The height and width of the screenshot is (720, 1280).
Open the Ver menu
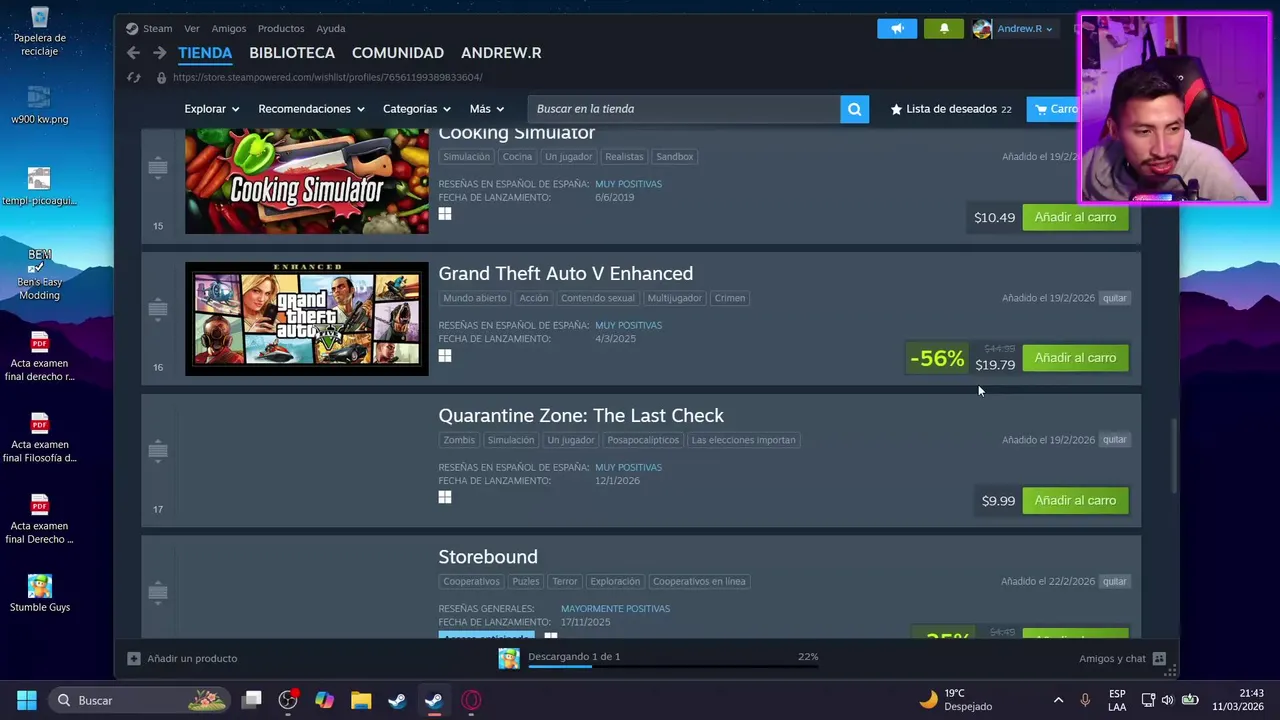click(192, 29)
